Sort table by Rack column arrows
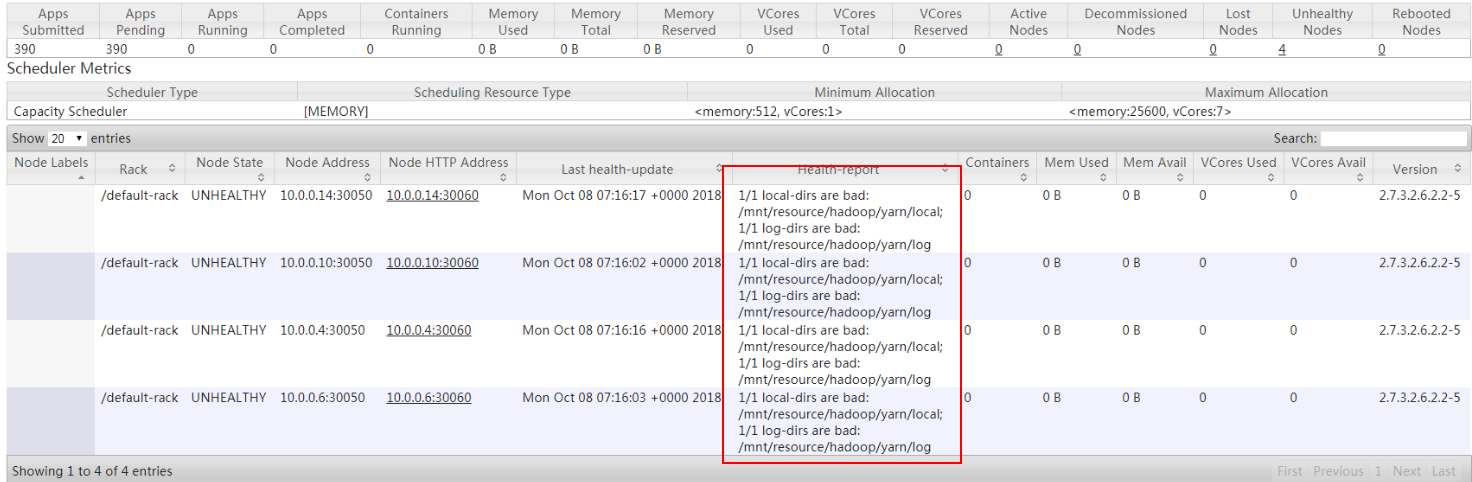1472x482 pixels. coord(171,169)
